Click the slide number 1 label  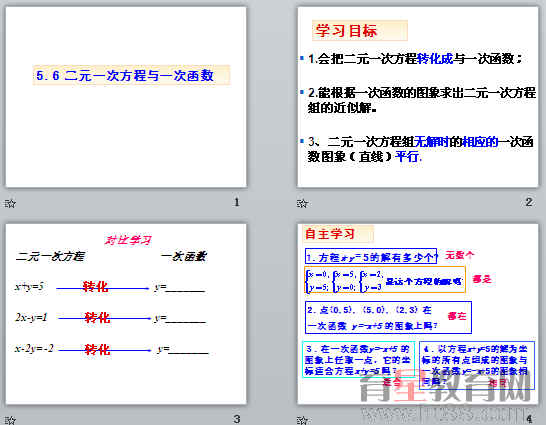click(237, 202)
